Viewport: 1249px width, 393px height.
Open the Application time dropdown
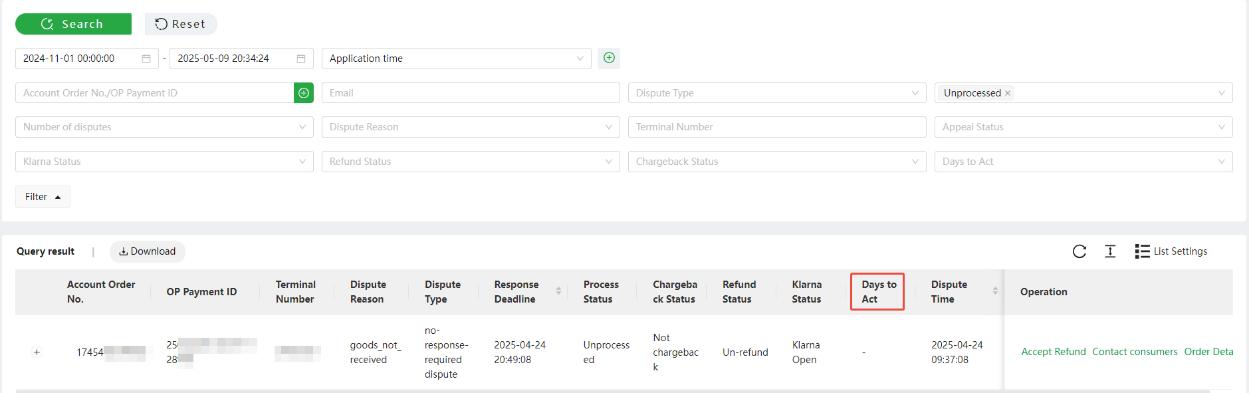click(x=457, y=58)
